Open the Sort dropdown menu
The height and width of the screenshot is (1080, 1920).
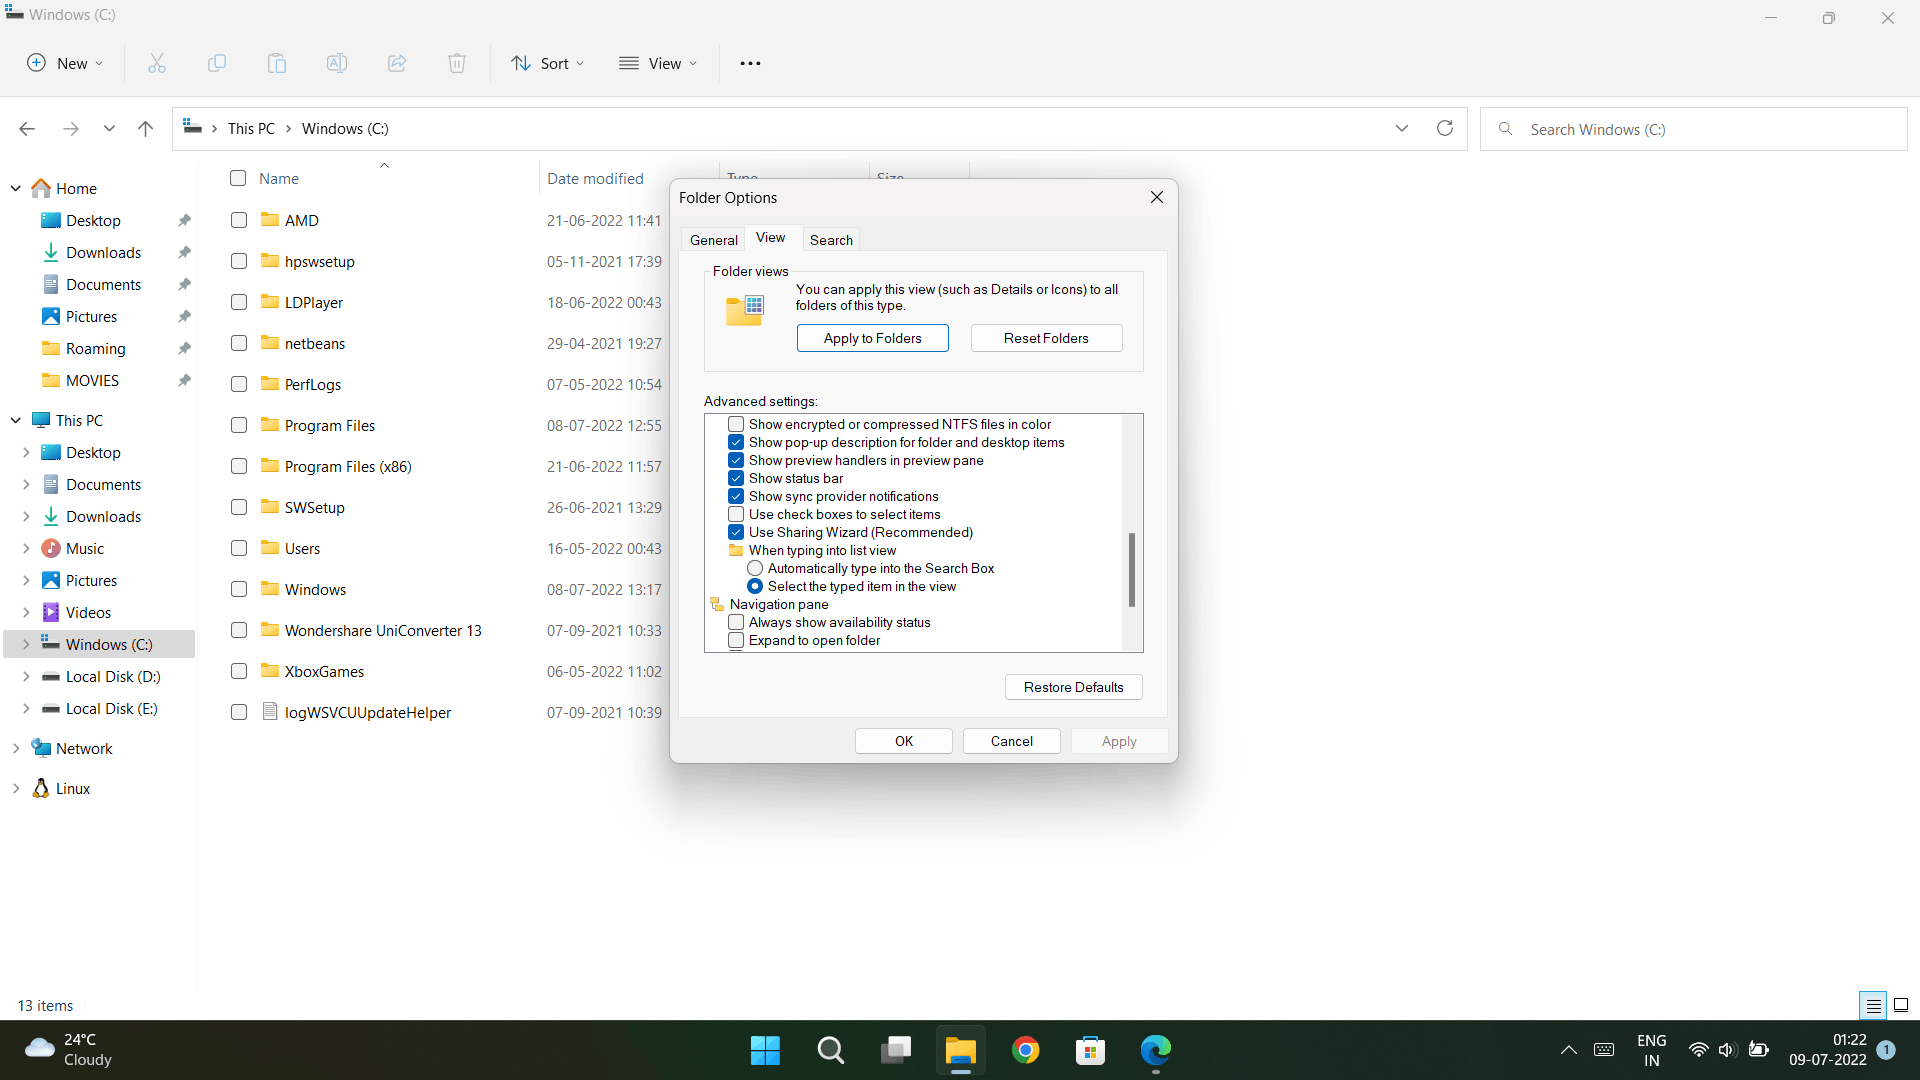548,63
